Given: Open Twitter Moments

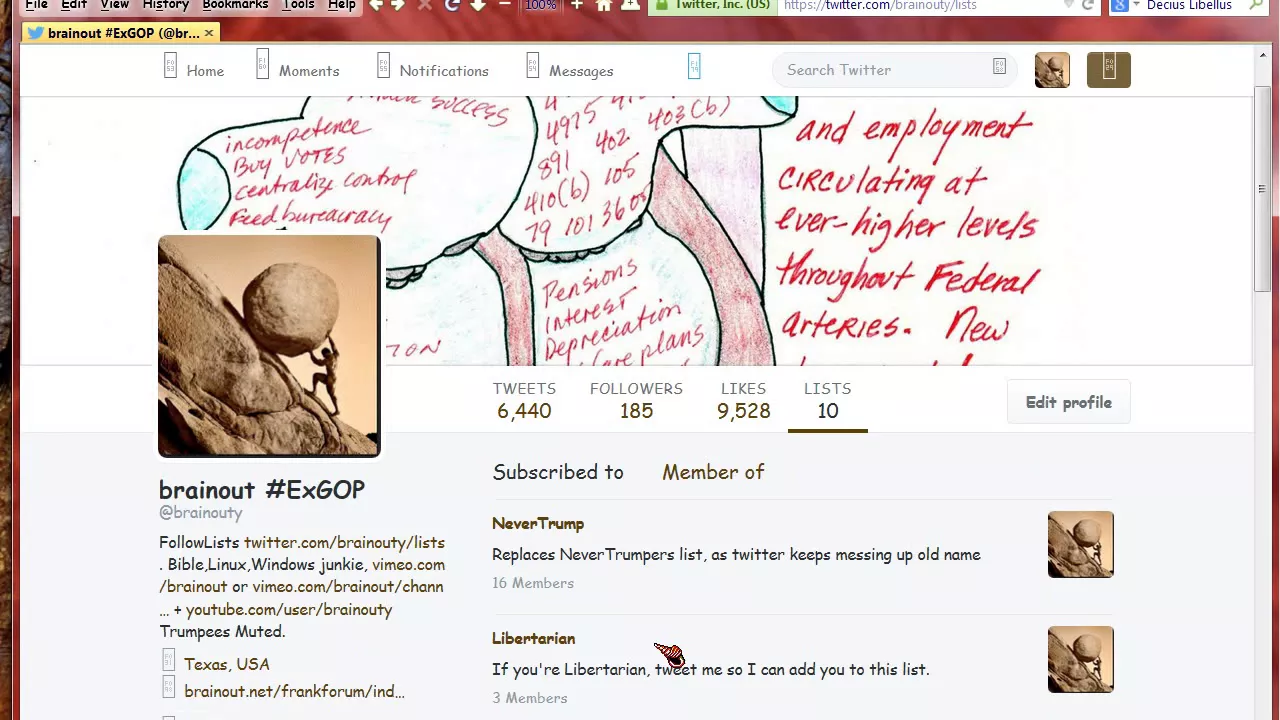Looking at the screenshot, I should [298, 70].
